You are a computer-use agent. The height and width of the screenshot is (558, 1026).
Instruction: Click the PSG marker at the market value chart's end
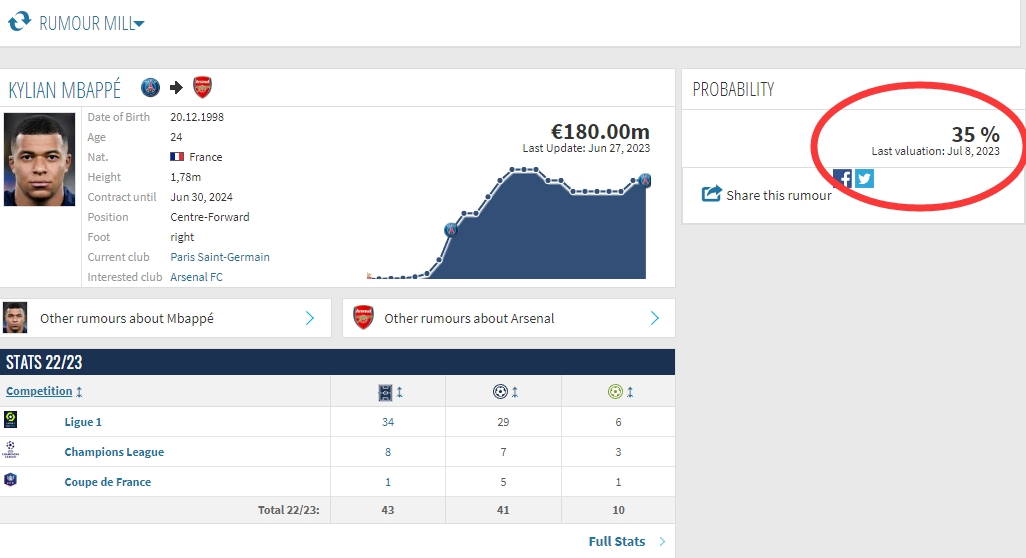pyautogui.click(x=645, y=180)
